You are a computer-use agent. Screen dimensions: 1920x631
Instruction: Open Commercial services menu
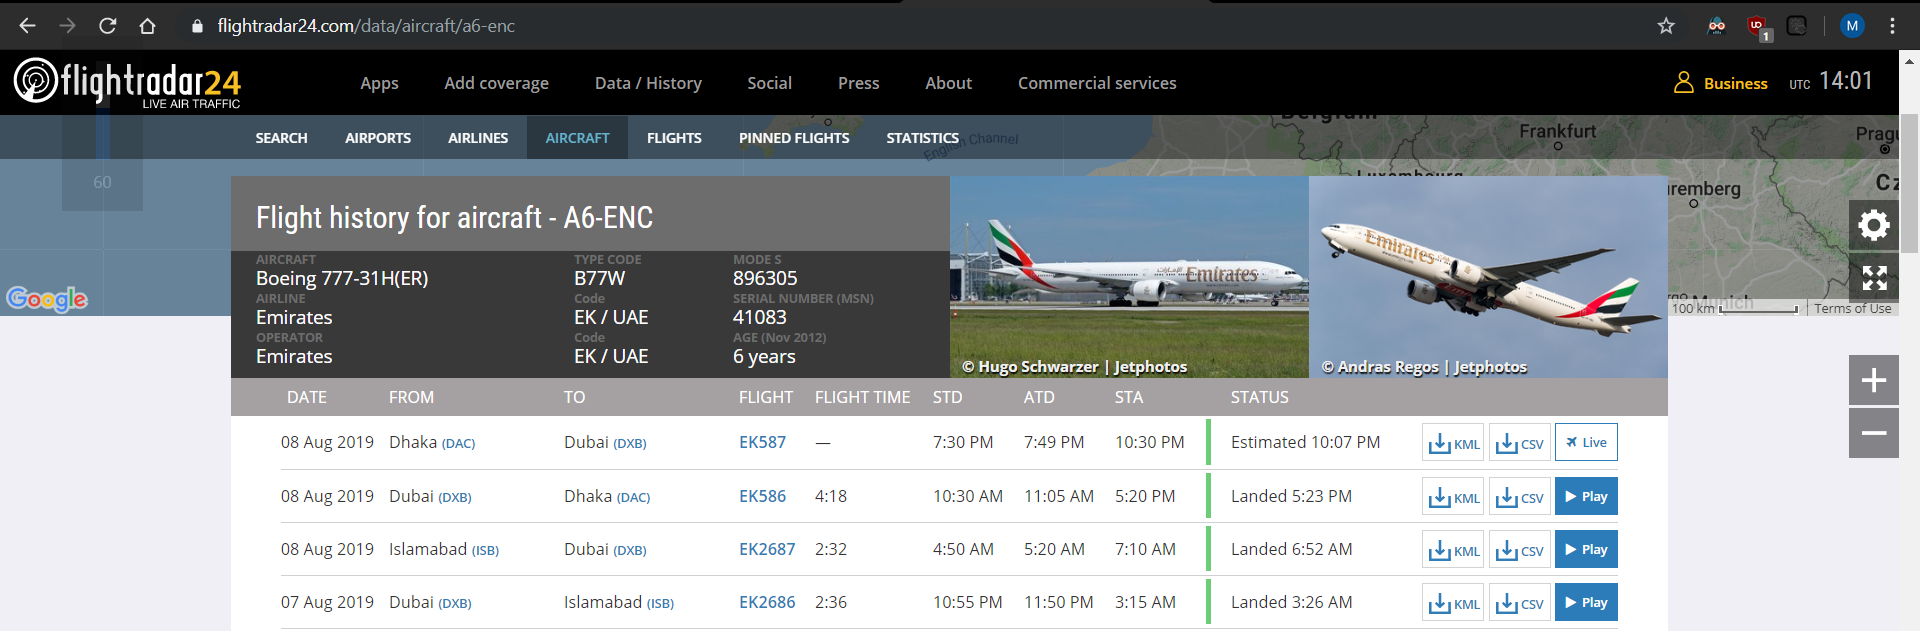[x=1097, y=83]
